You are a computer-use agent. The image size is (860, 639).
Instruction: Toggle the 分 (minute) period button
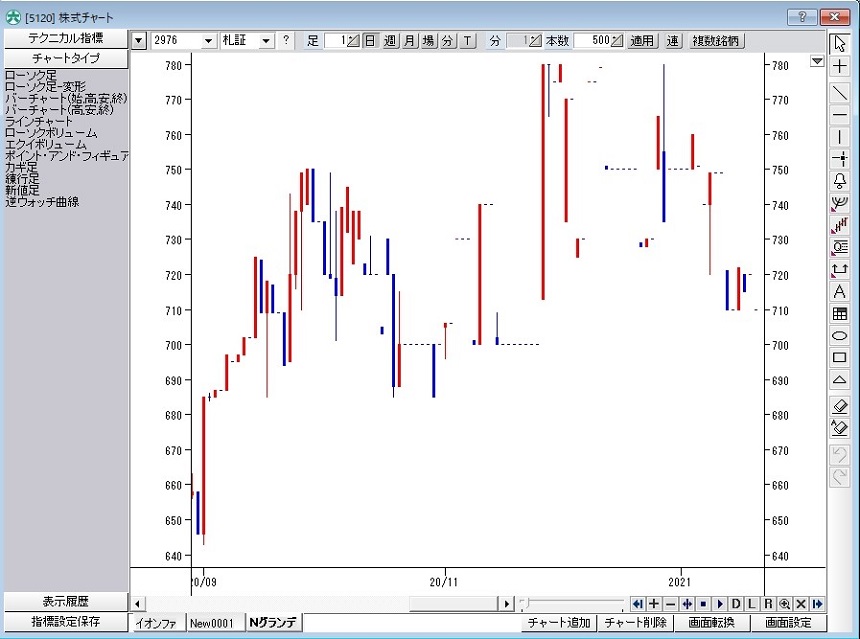pyautogui.click(x=448, y=41)
